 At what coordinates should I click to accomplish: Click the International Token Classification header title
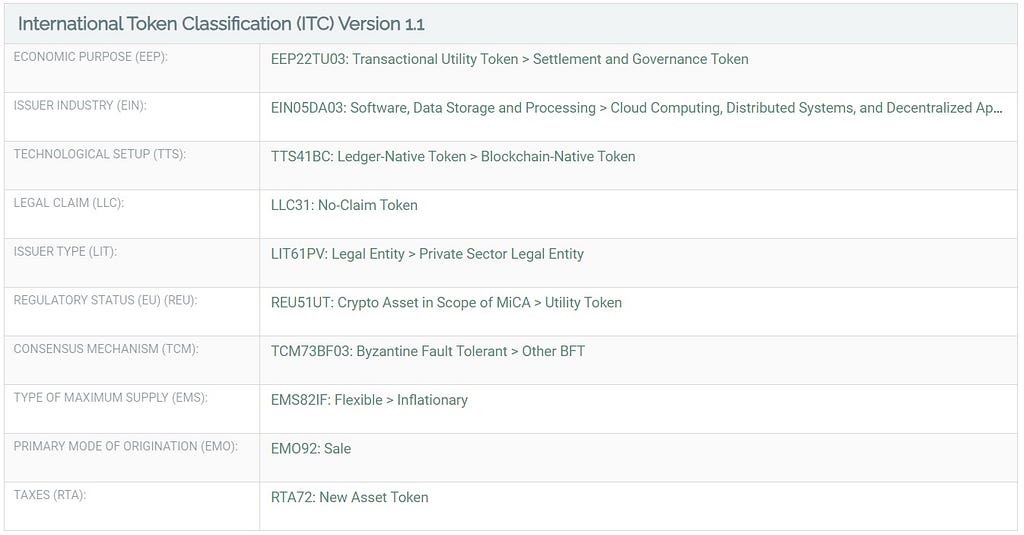point(221,24)
